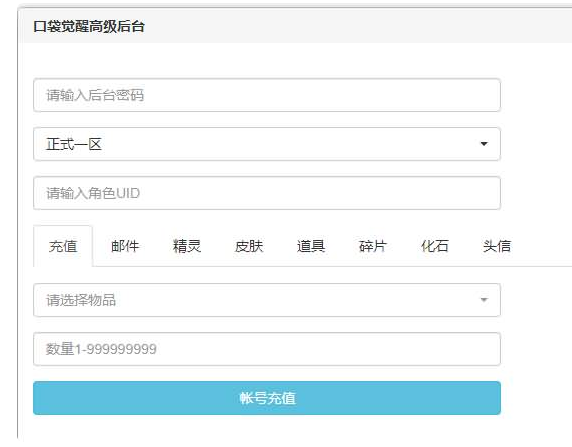
Task: Open the 精灵 tab
Action: click(187, 246)
